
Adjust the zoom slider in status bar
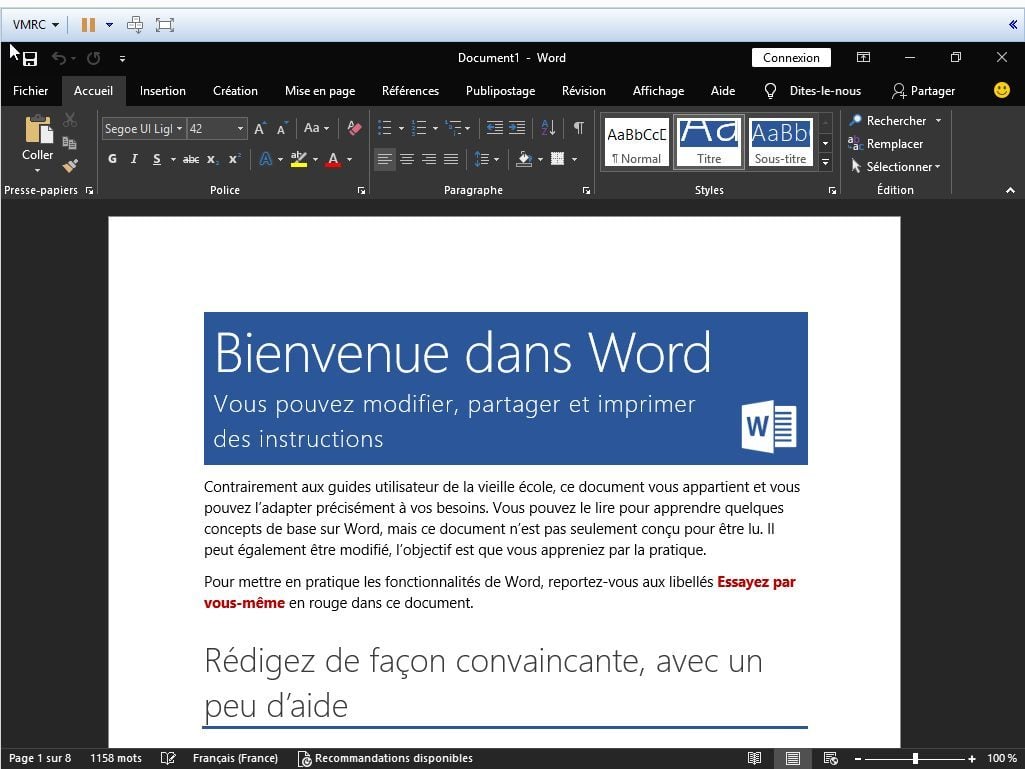click(915, 759)
